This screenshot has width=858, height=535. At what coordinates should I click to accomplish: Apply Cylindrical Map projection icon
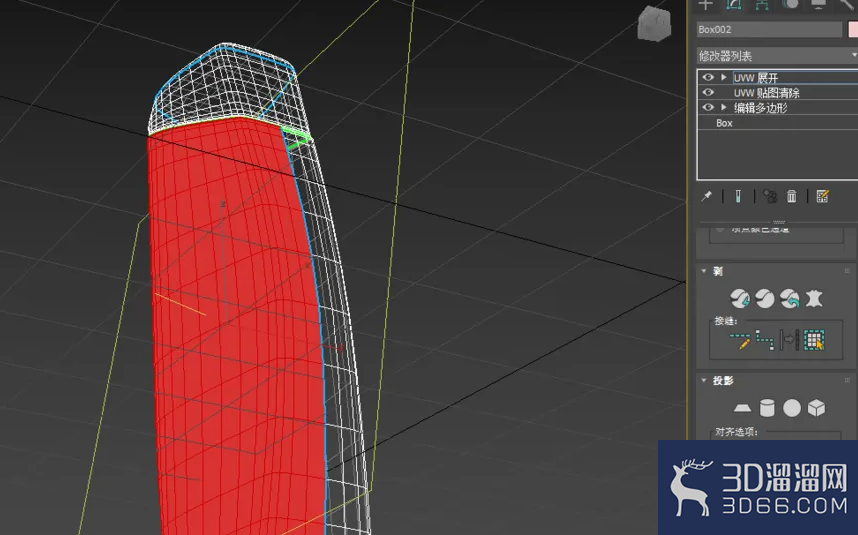point(767,408)
